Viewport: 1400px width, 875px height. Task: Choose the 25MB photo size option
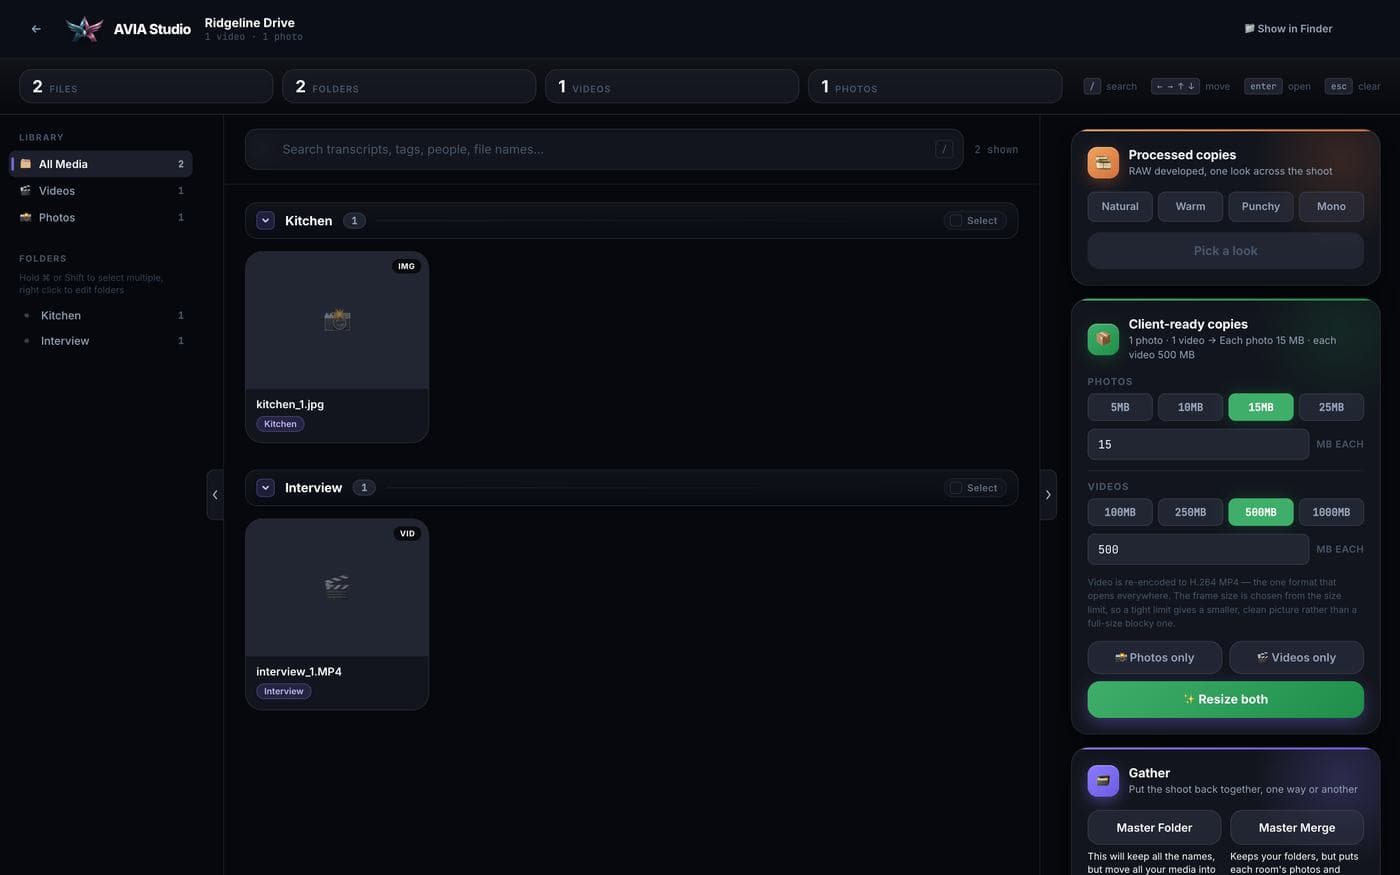pyautogui.click(x=1331, y=407)
